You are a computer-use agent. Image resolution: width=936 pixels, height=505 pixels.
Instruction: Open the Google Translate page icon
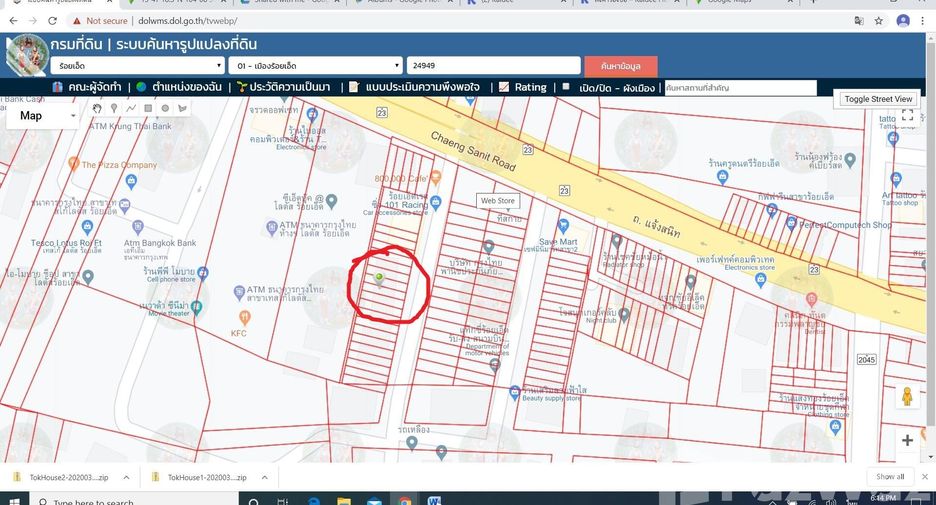pyautogui.click(x=858, y=21)
